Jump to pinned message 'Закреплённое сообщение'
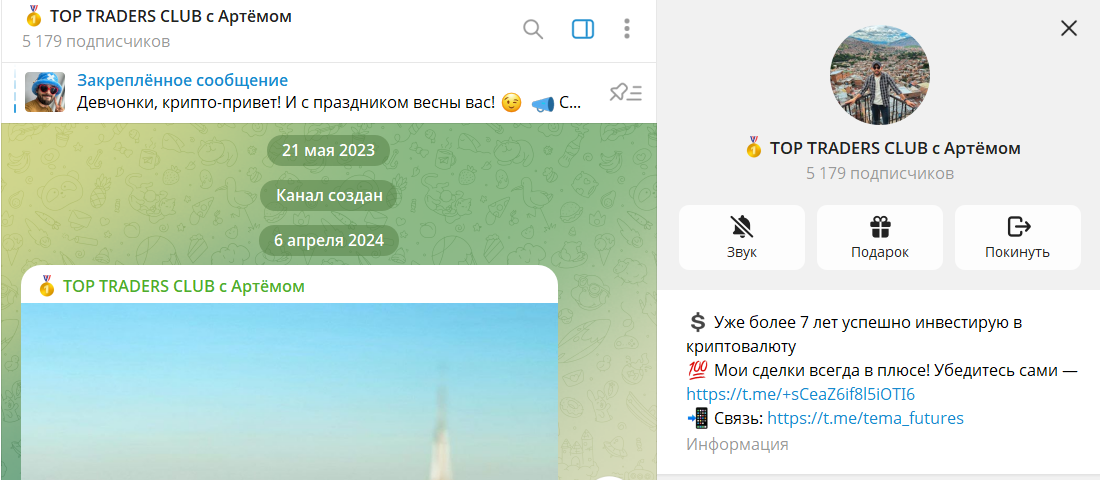This screenshot has width=1100, height=480. coord(182,81)
